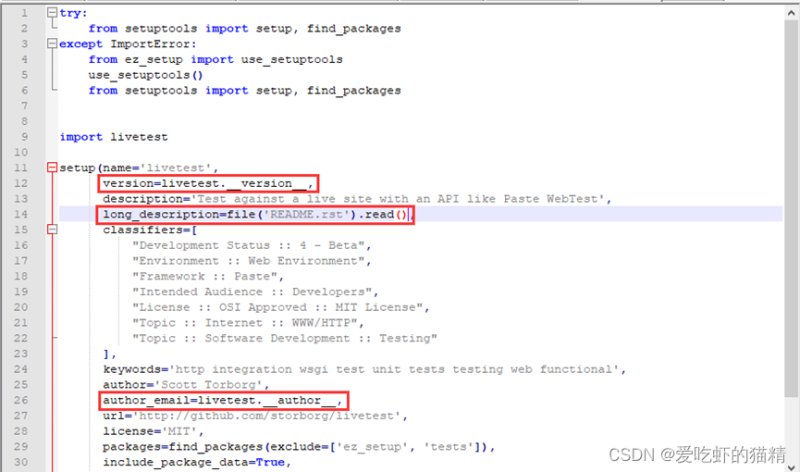Screen dimensions: 800x472
Task: Click 'author_email=livetest.__author__,' text
Action: [222, 401]
